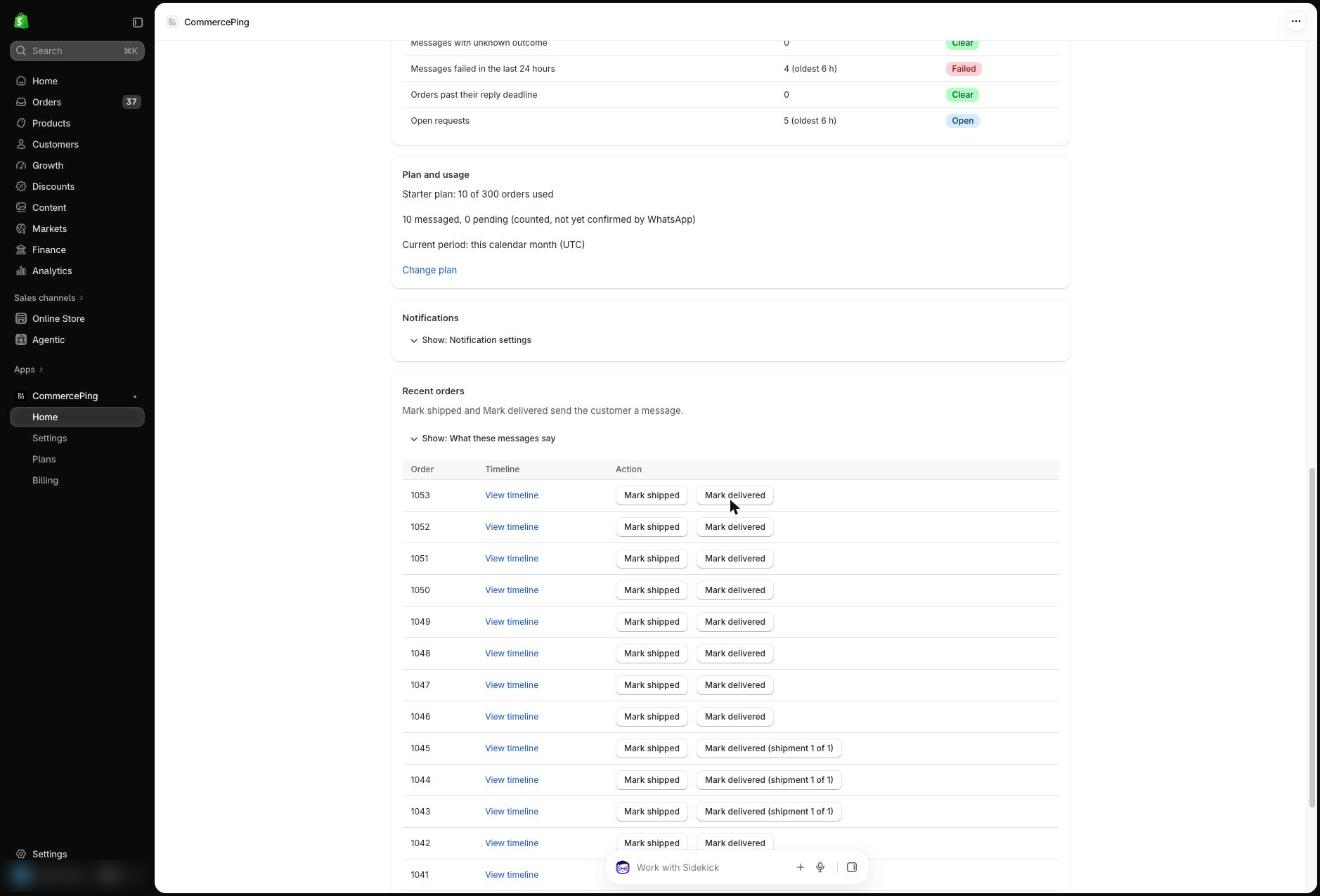The height and width of the screenshot is (896, 1320).
Task: Mark order 1048 as delivered
Action: [735, 654]
